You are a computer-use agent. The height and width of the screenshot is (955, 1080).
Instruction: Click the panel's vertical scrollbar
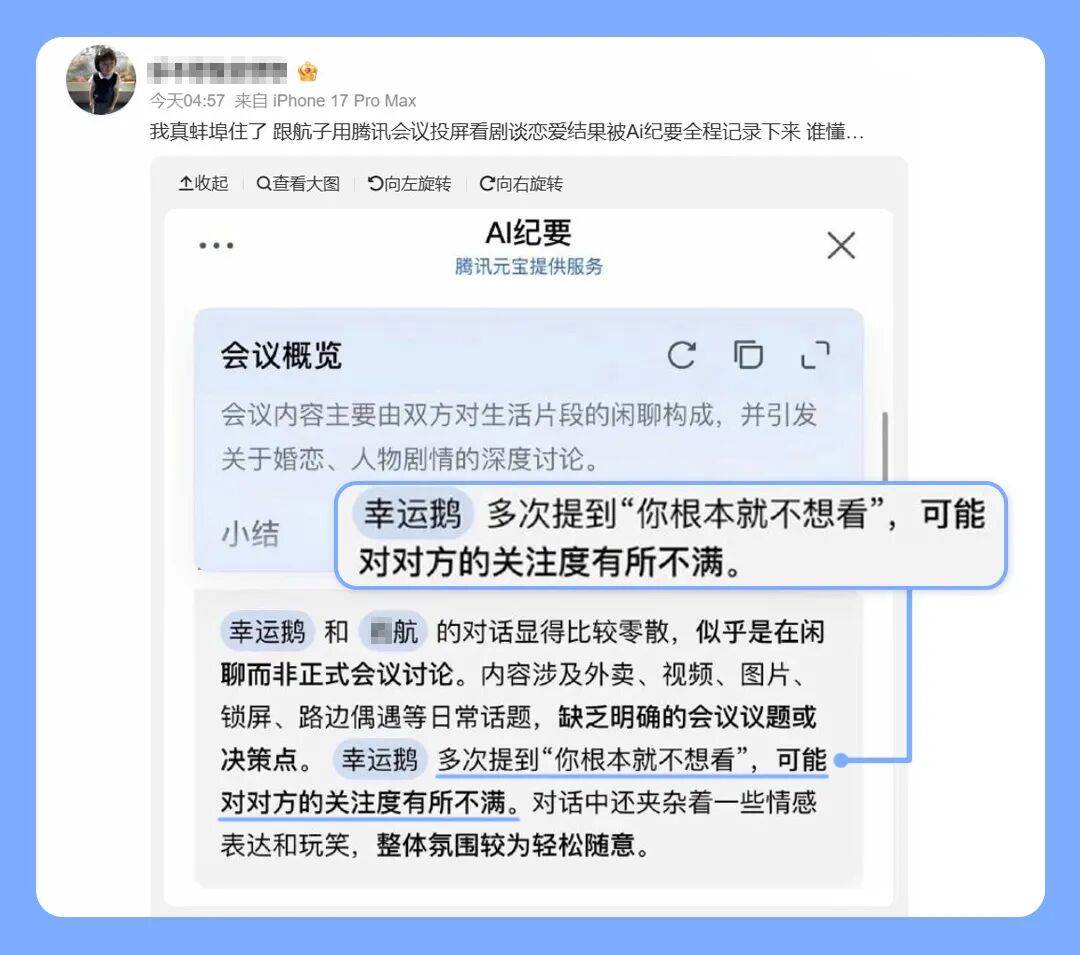coord(885,446)
